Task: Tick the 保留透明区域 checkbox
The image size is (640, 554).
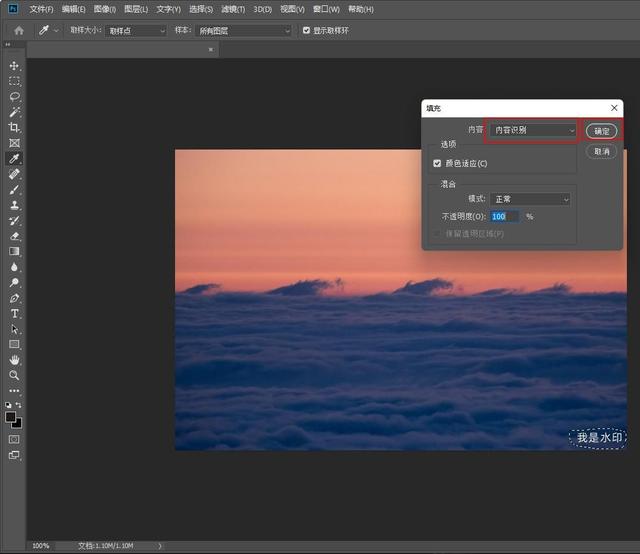Action: [437, 234]
